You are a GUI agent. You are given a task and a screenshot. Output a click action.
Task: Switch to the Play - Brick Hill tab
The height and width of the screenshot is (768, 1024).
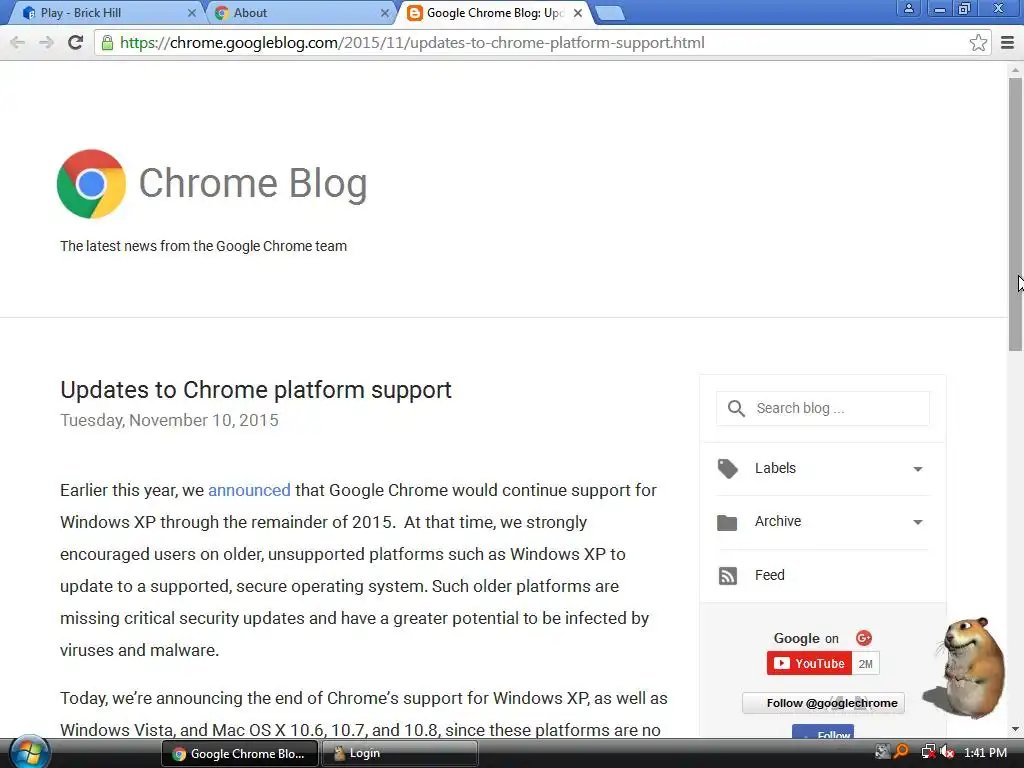(104, 13)
